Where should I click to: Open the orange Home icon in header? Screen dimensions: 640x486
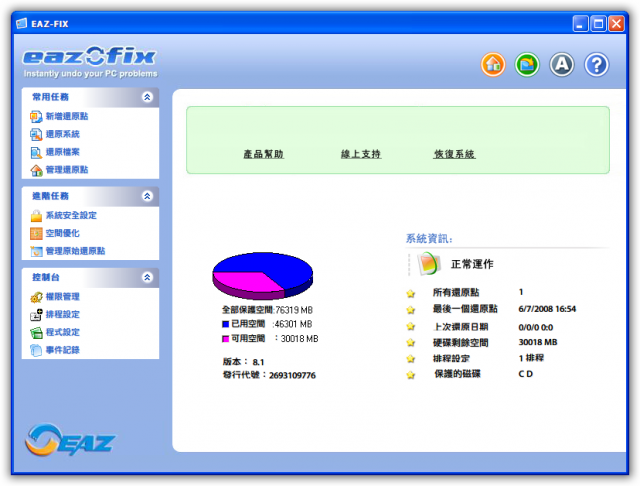coord(493,64)
